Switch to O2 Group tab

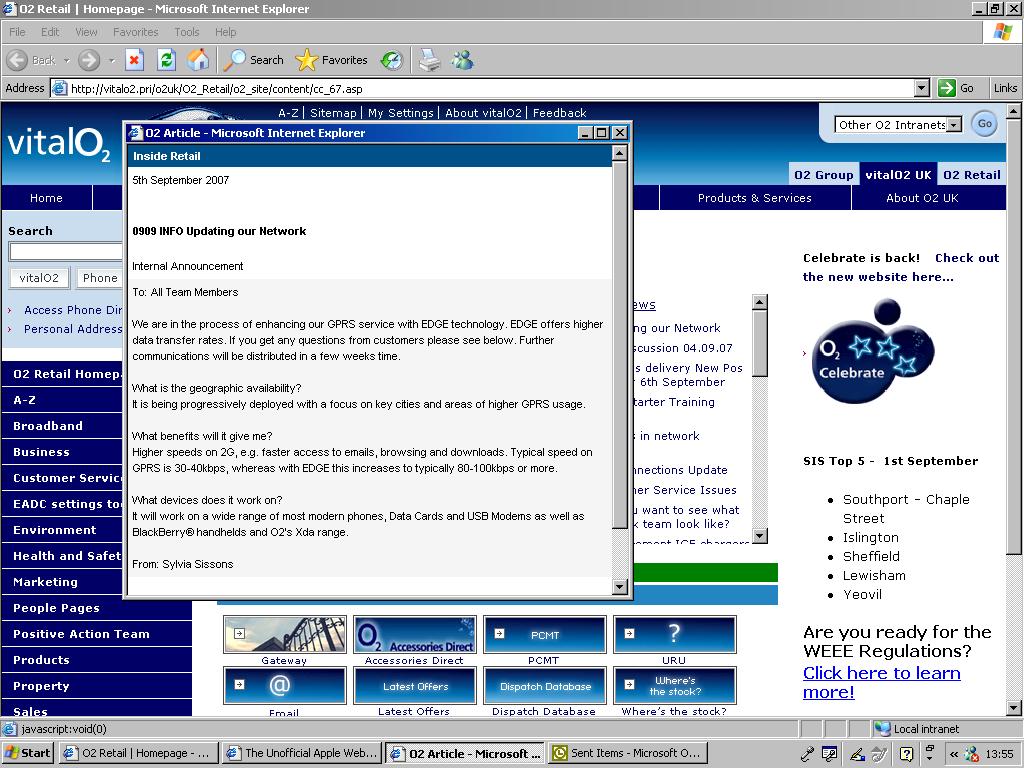pos(824,174)
